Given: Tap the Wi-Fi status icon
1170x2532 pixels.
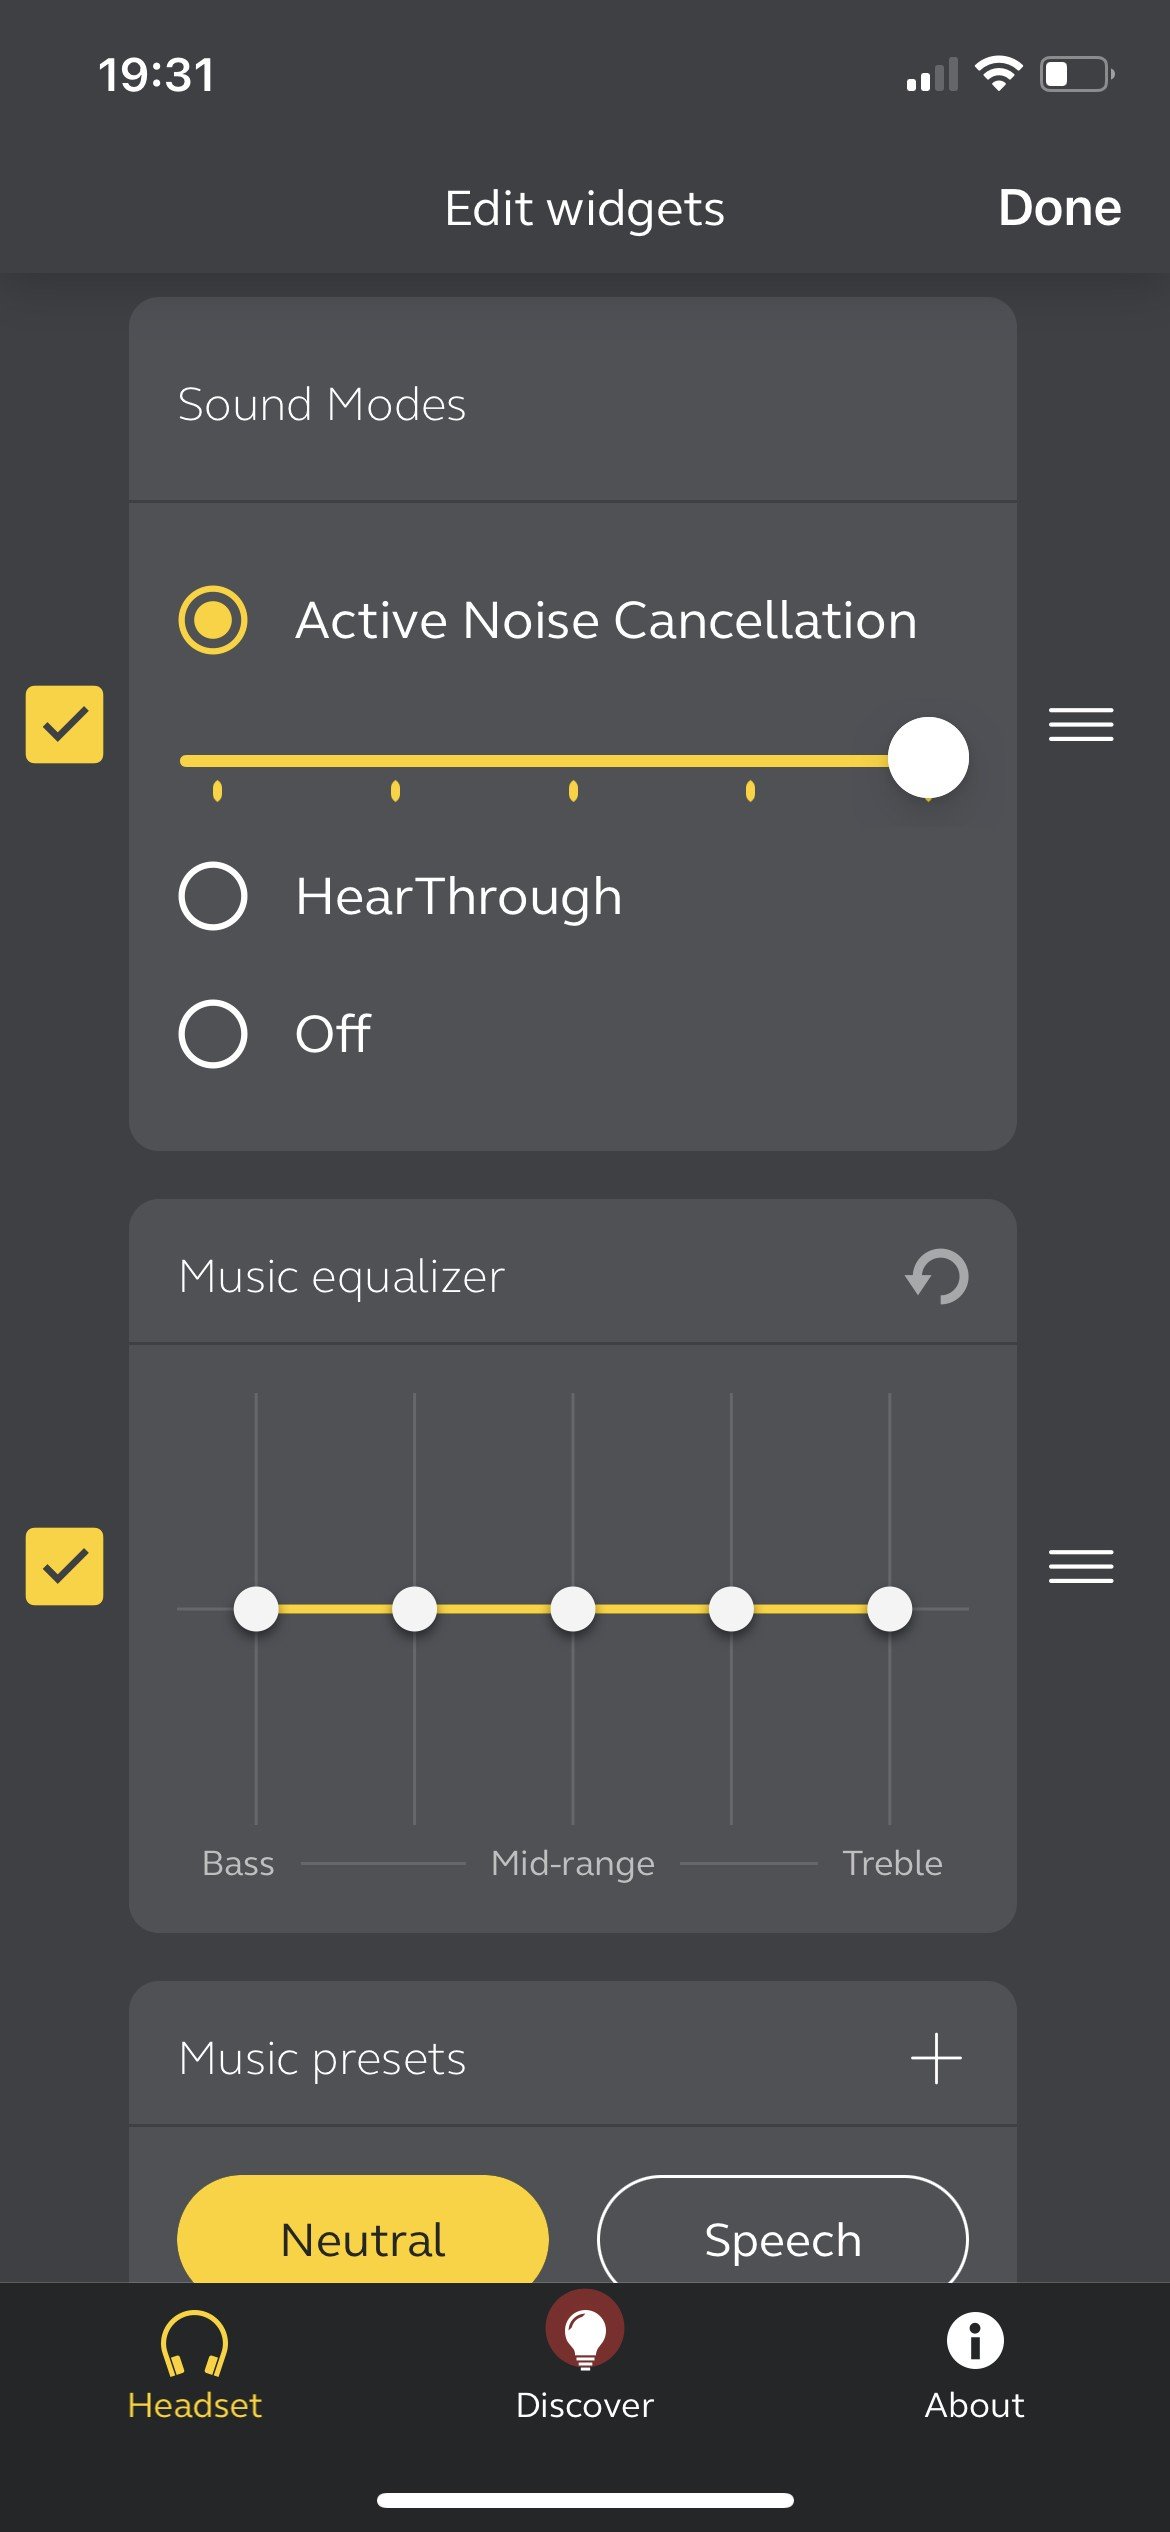Looking at the screenshot, I should pos(998,74).
